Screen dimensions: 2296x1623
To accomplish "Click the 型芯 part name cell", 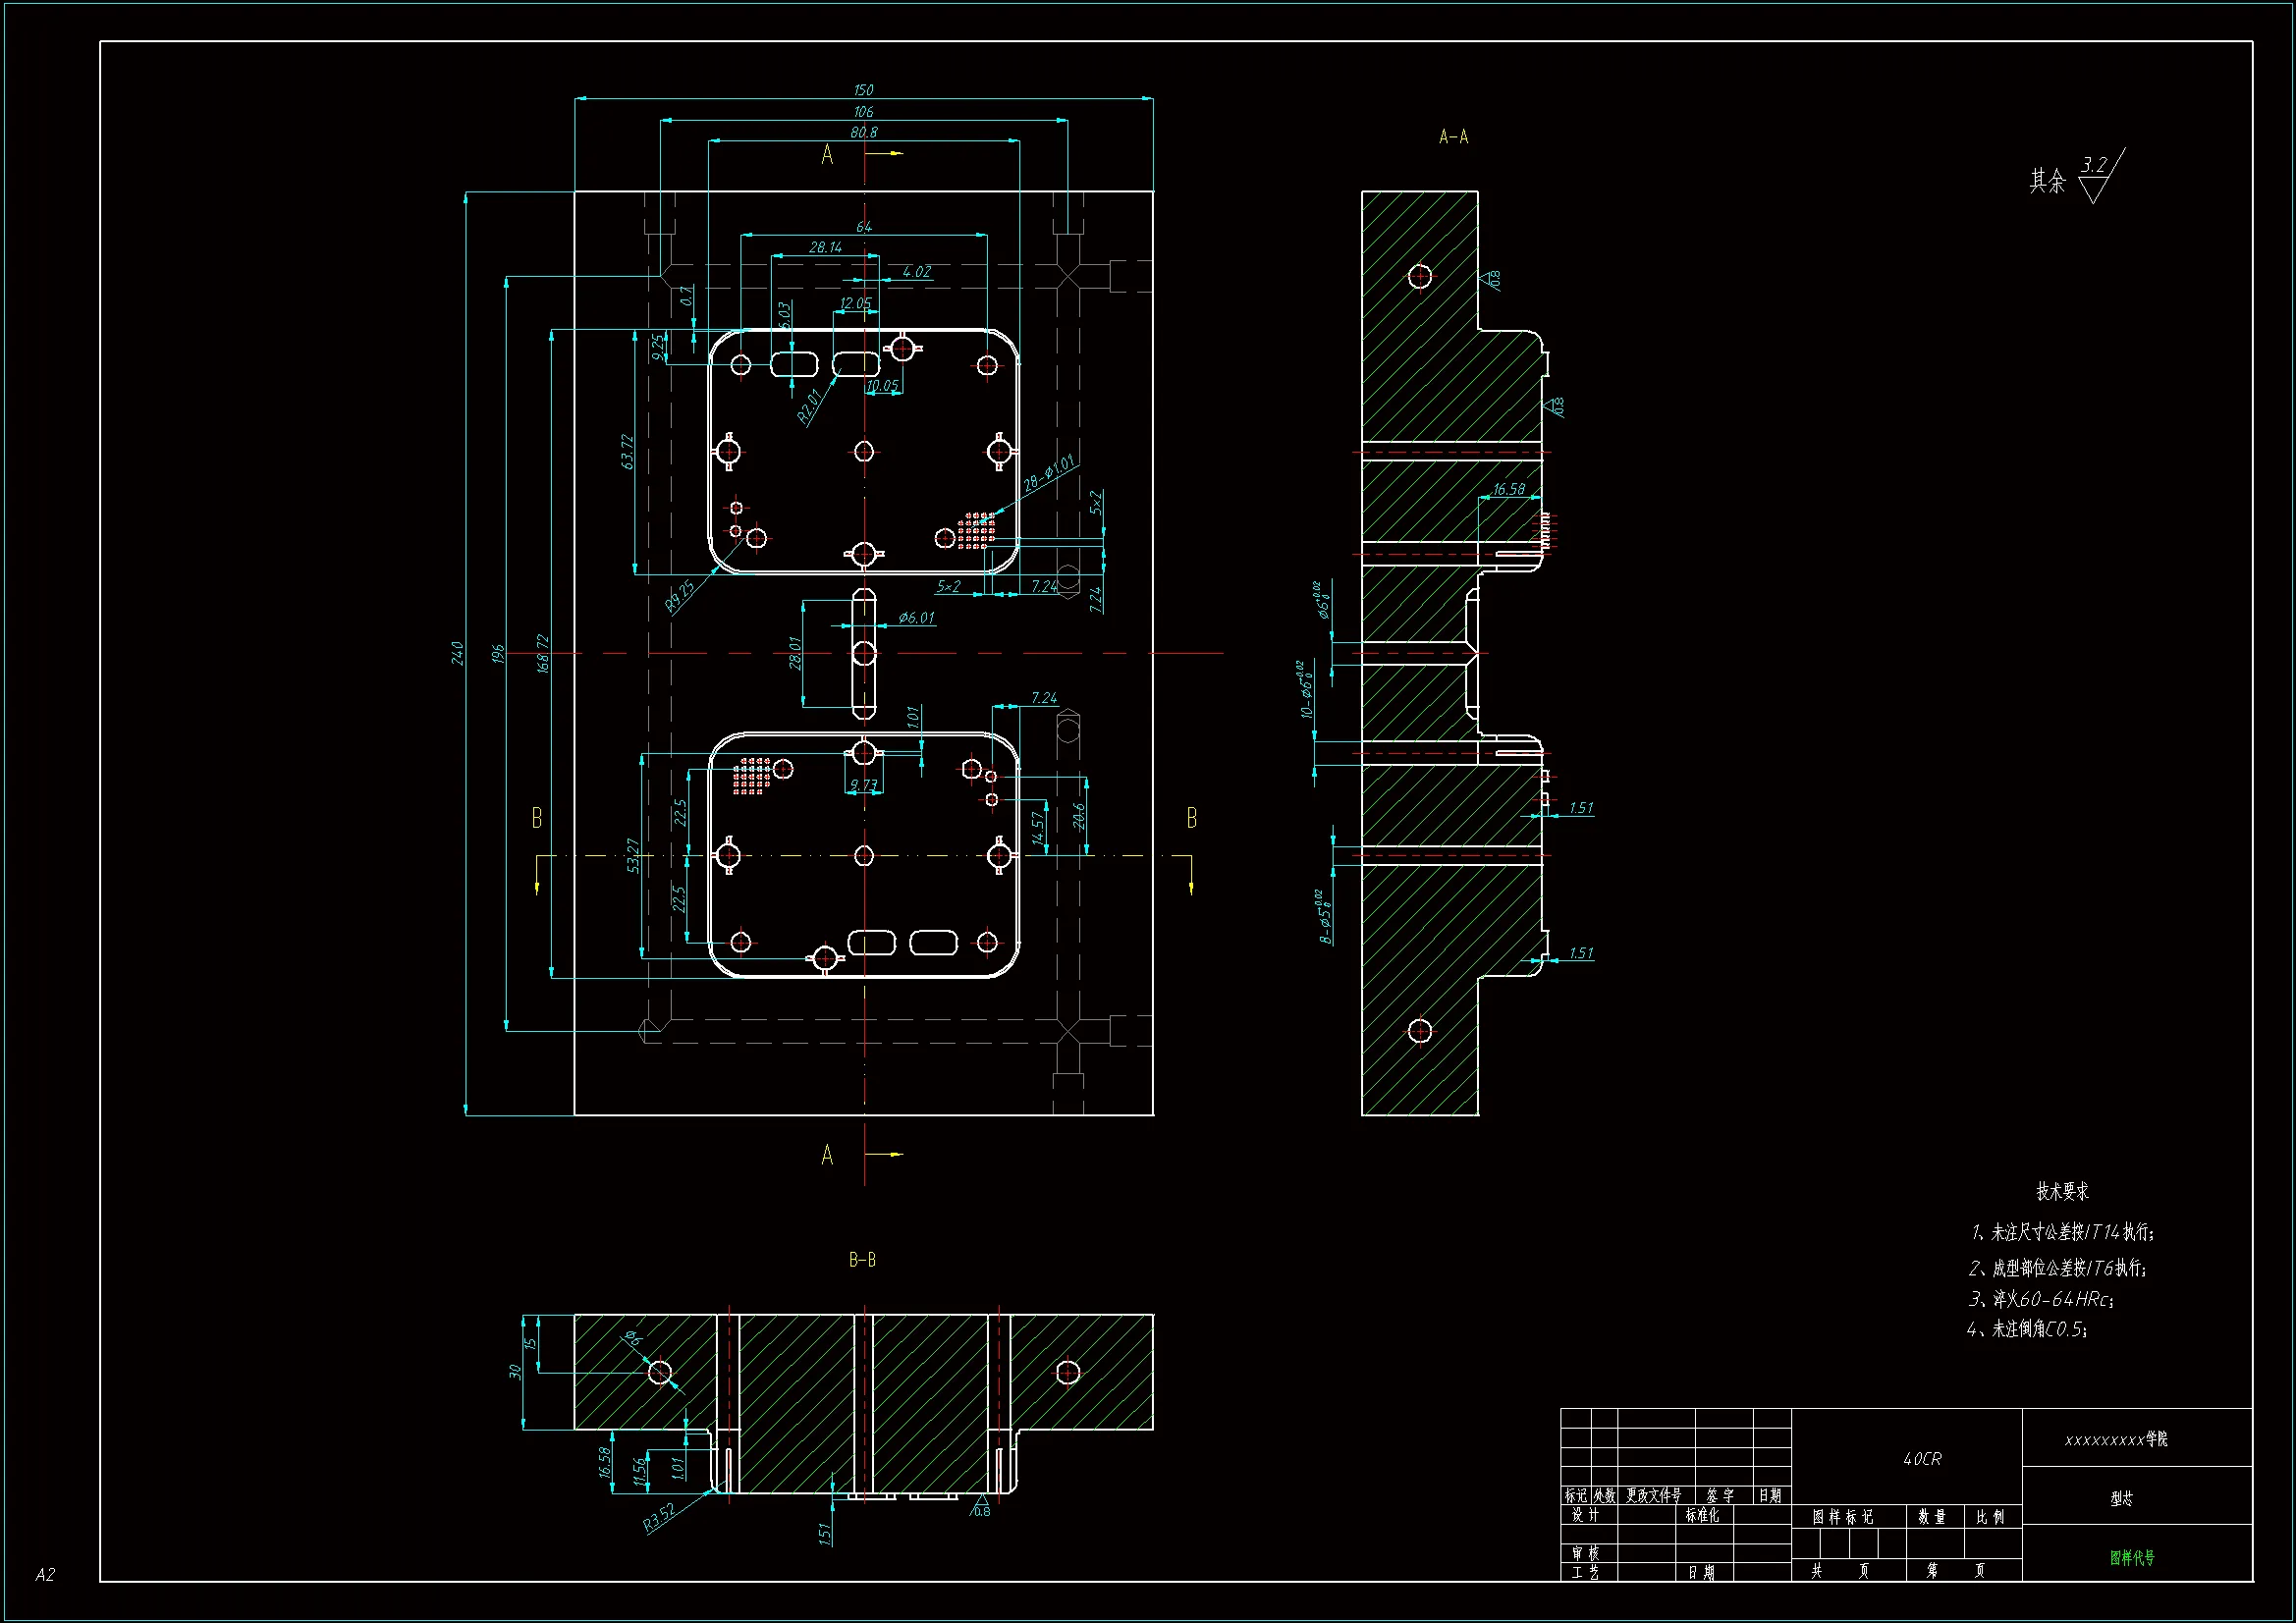I will pos(2121,1498).
